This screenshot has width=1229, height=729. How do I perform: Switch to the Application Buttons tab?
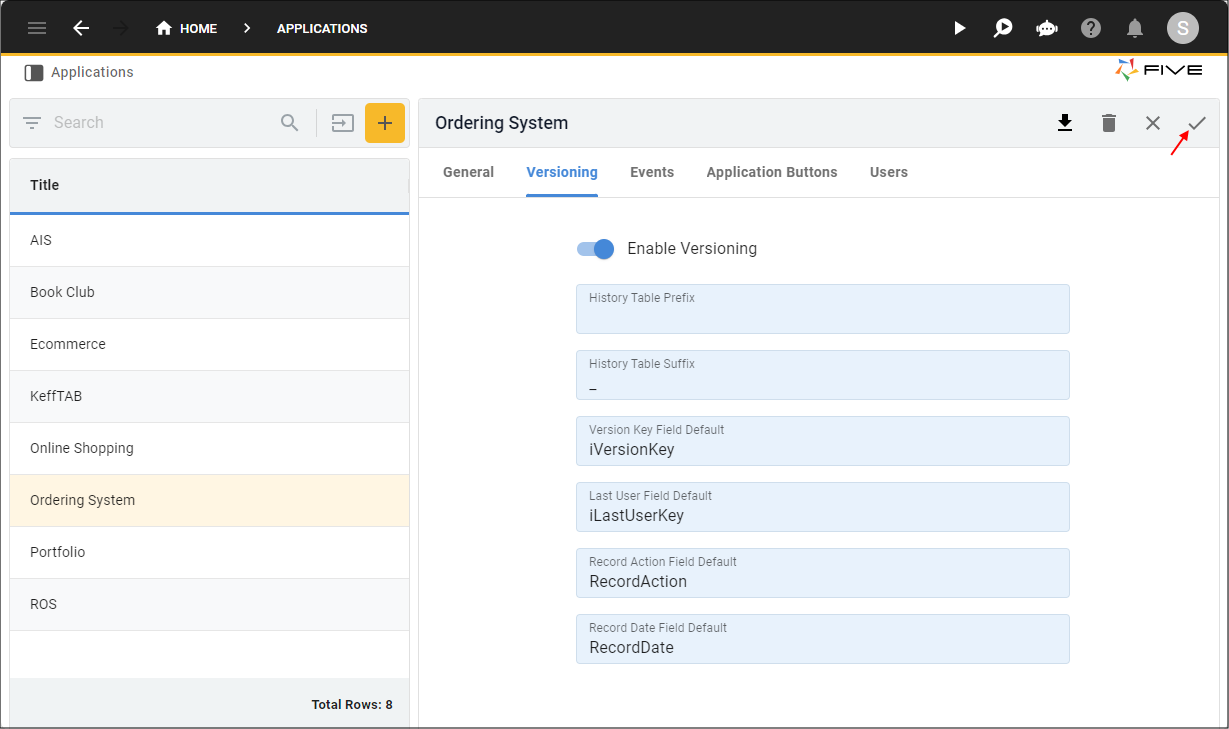(x=772, y=172)
